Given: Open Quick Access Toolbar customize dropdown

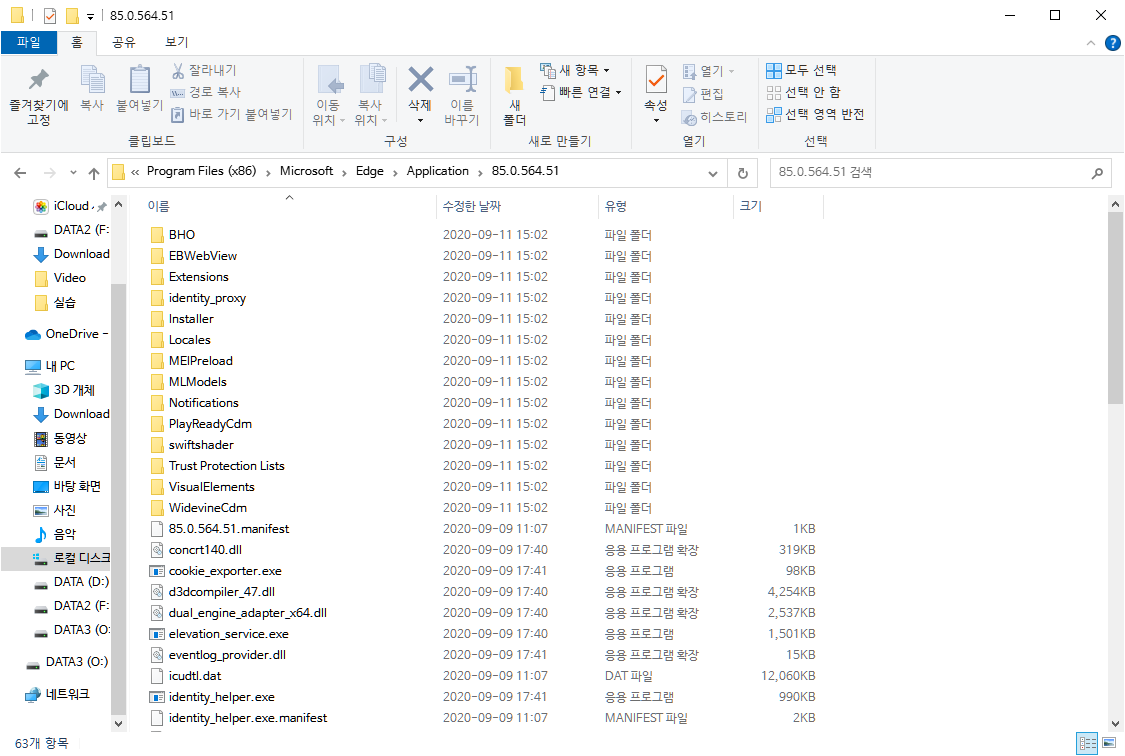Looking at the screenshot, I should coord(90,16).
